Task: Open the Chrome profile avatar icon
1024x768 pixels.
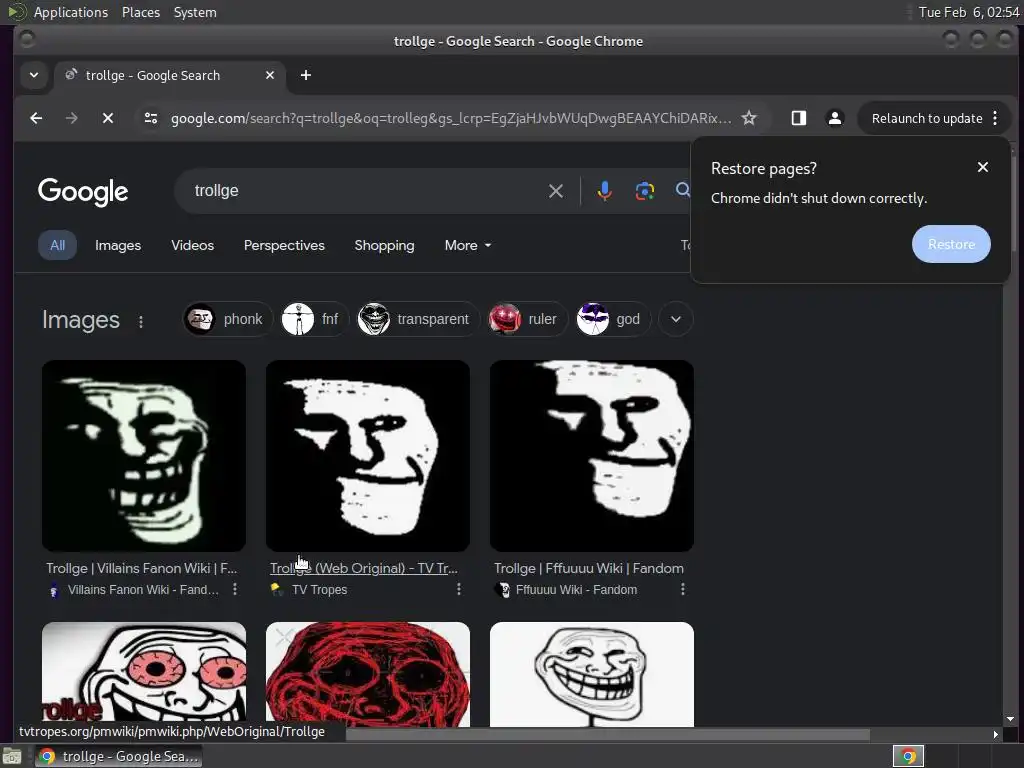Action: (x=835, y=118)
